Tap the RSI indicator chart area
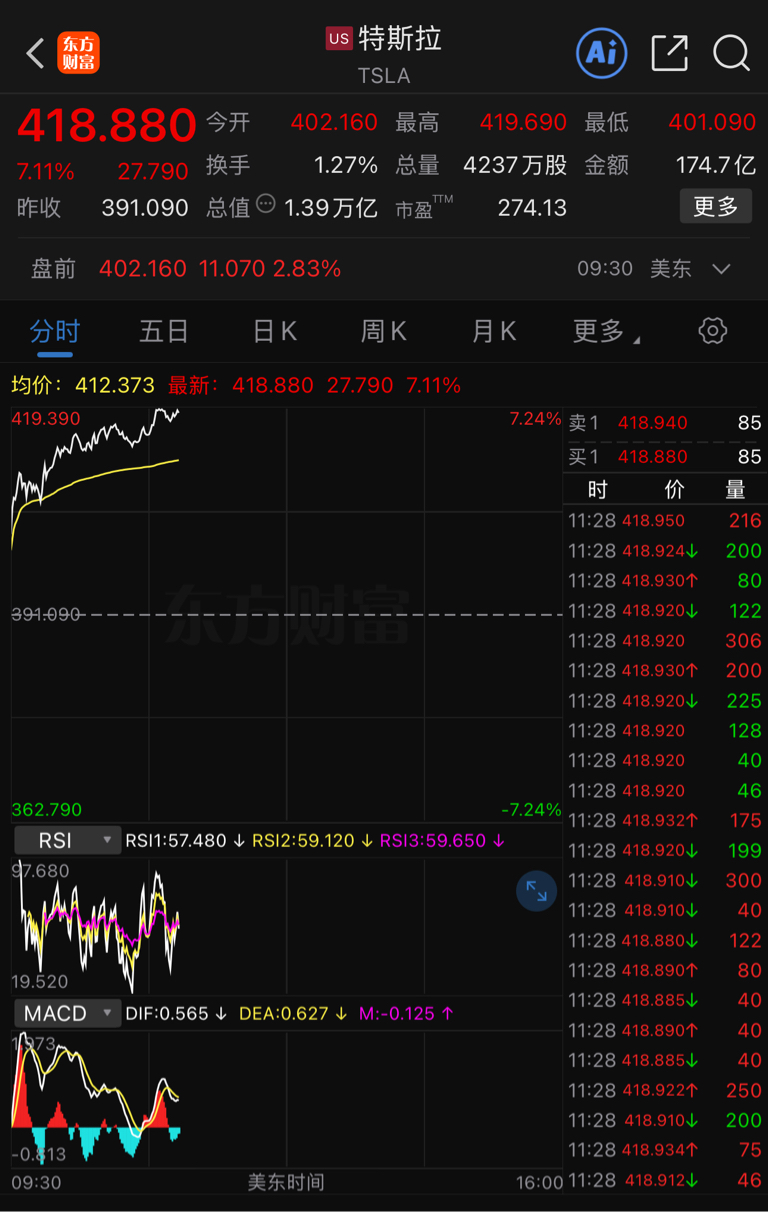This screenshot has height=1212, width=768. point(286,926)
